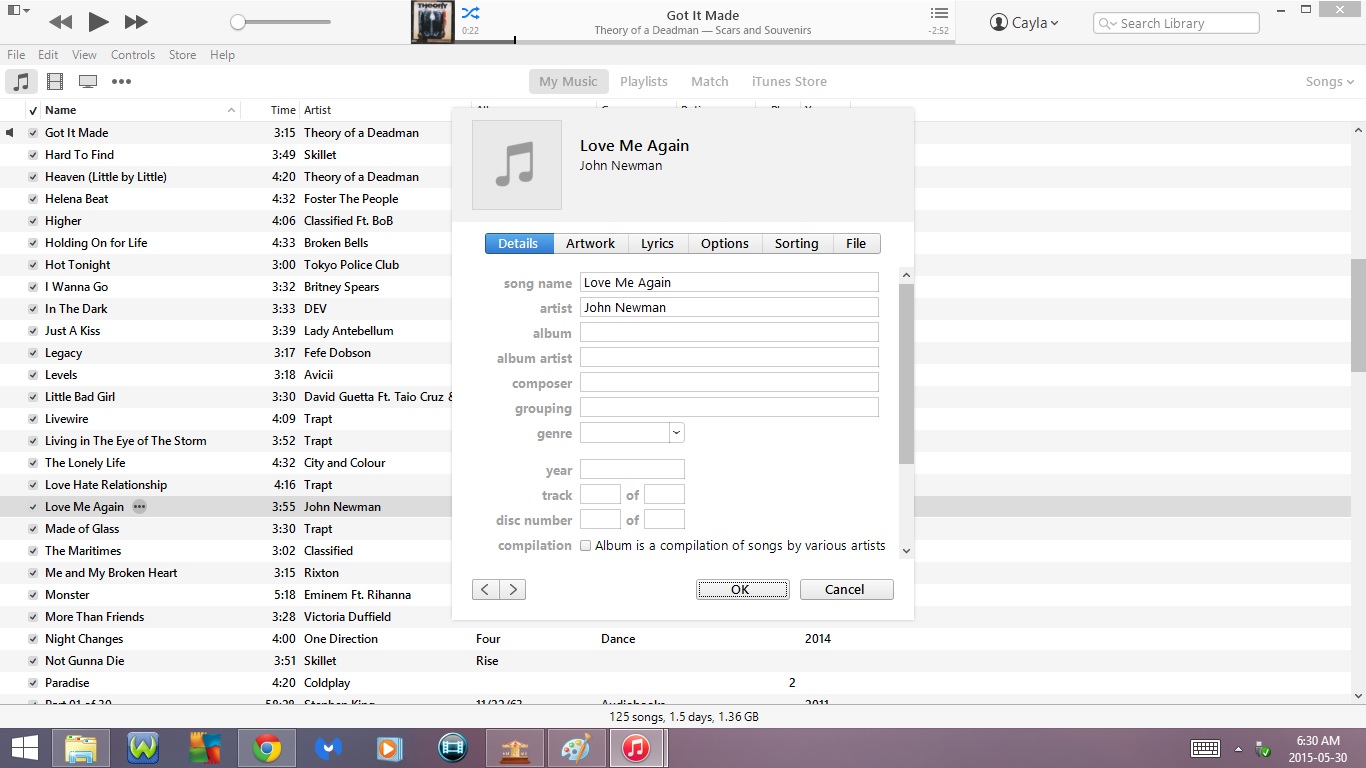This screenshot has width=1366, height=768.
Task: Click the dialog details scrollbar thumb
Action: point(906,374)
